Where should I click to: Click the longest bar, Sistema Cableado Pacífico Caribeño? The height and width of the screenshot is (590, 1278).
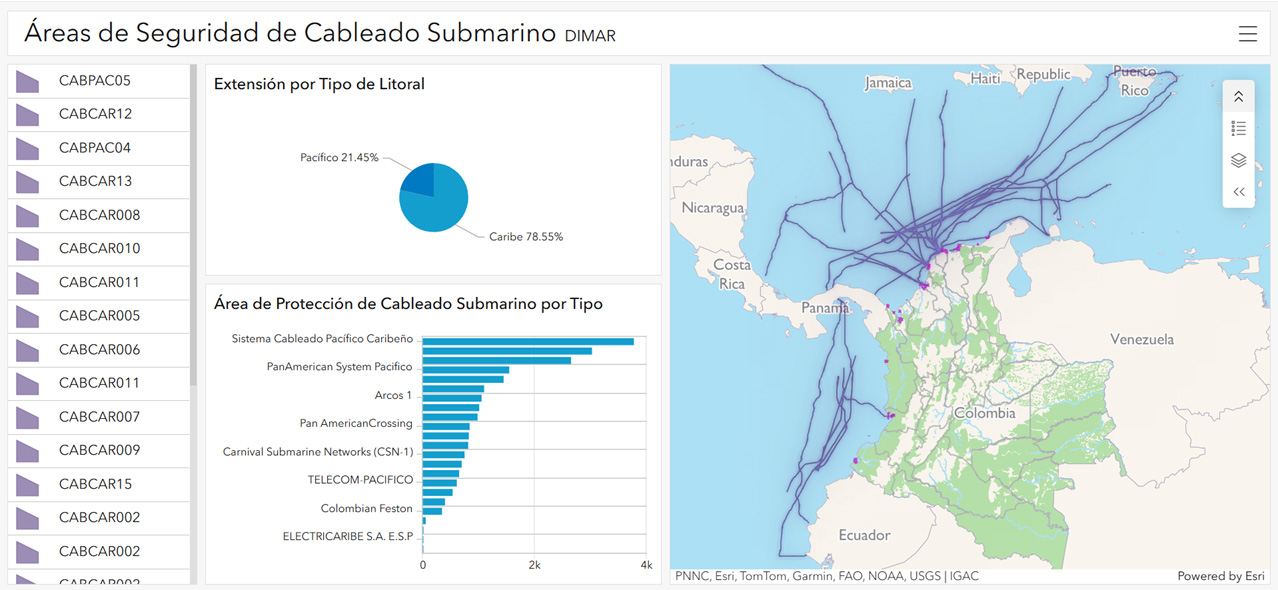click(527, 341)
